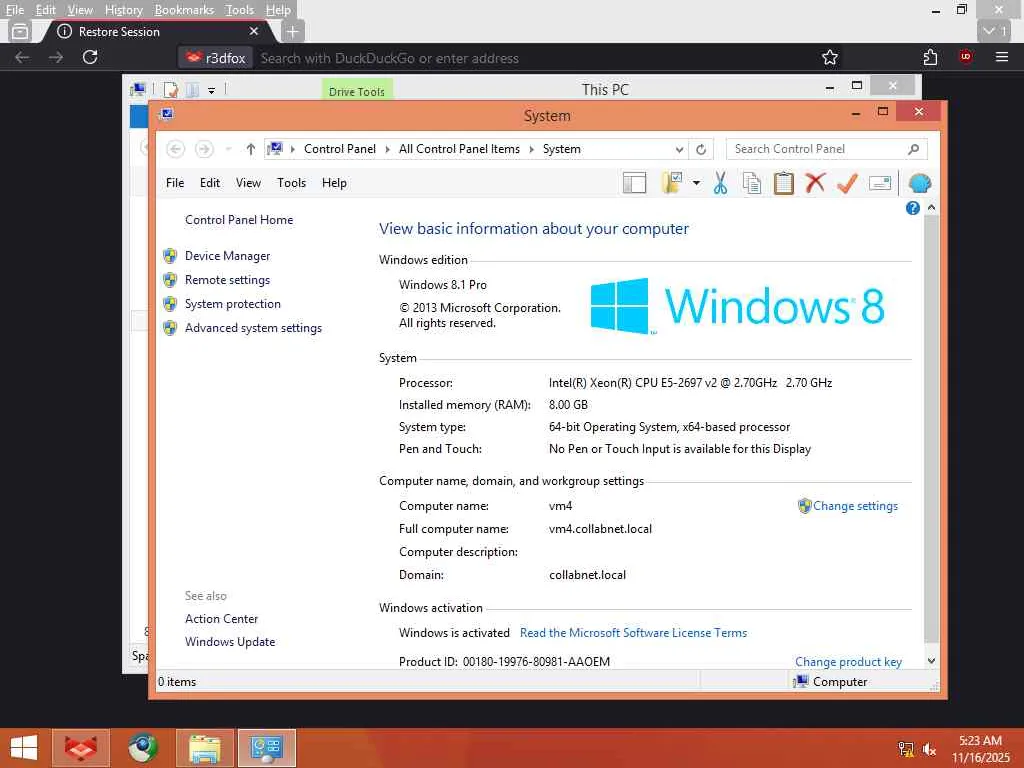Click the Properties icon in This PC quick access toolbar
The height and width of the screenshot is (768, 1024).
[x=170, y=89]
